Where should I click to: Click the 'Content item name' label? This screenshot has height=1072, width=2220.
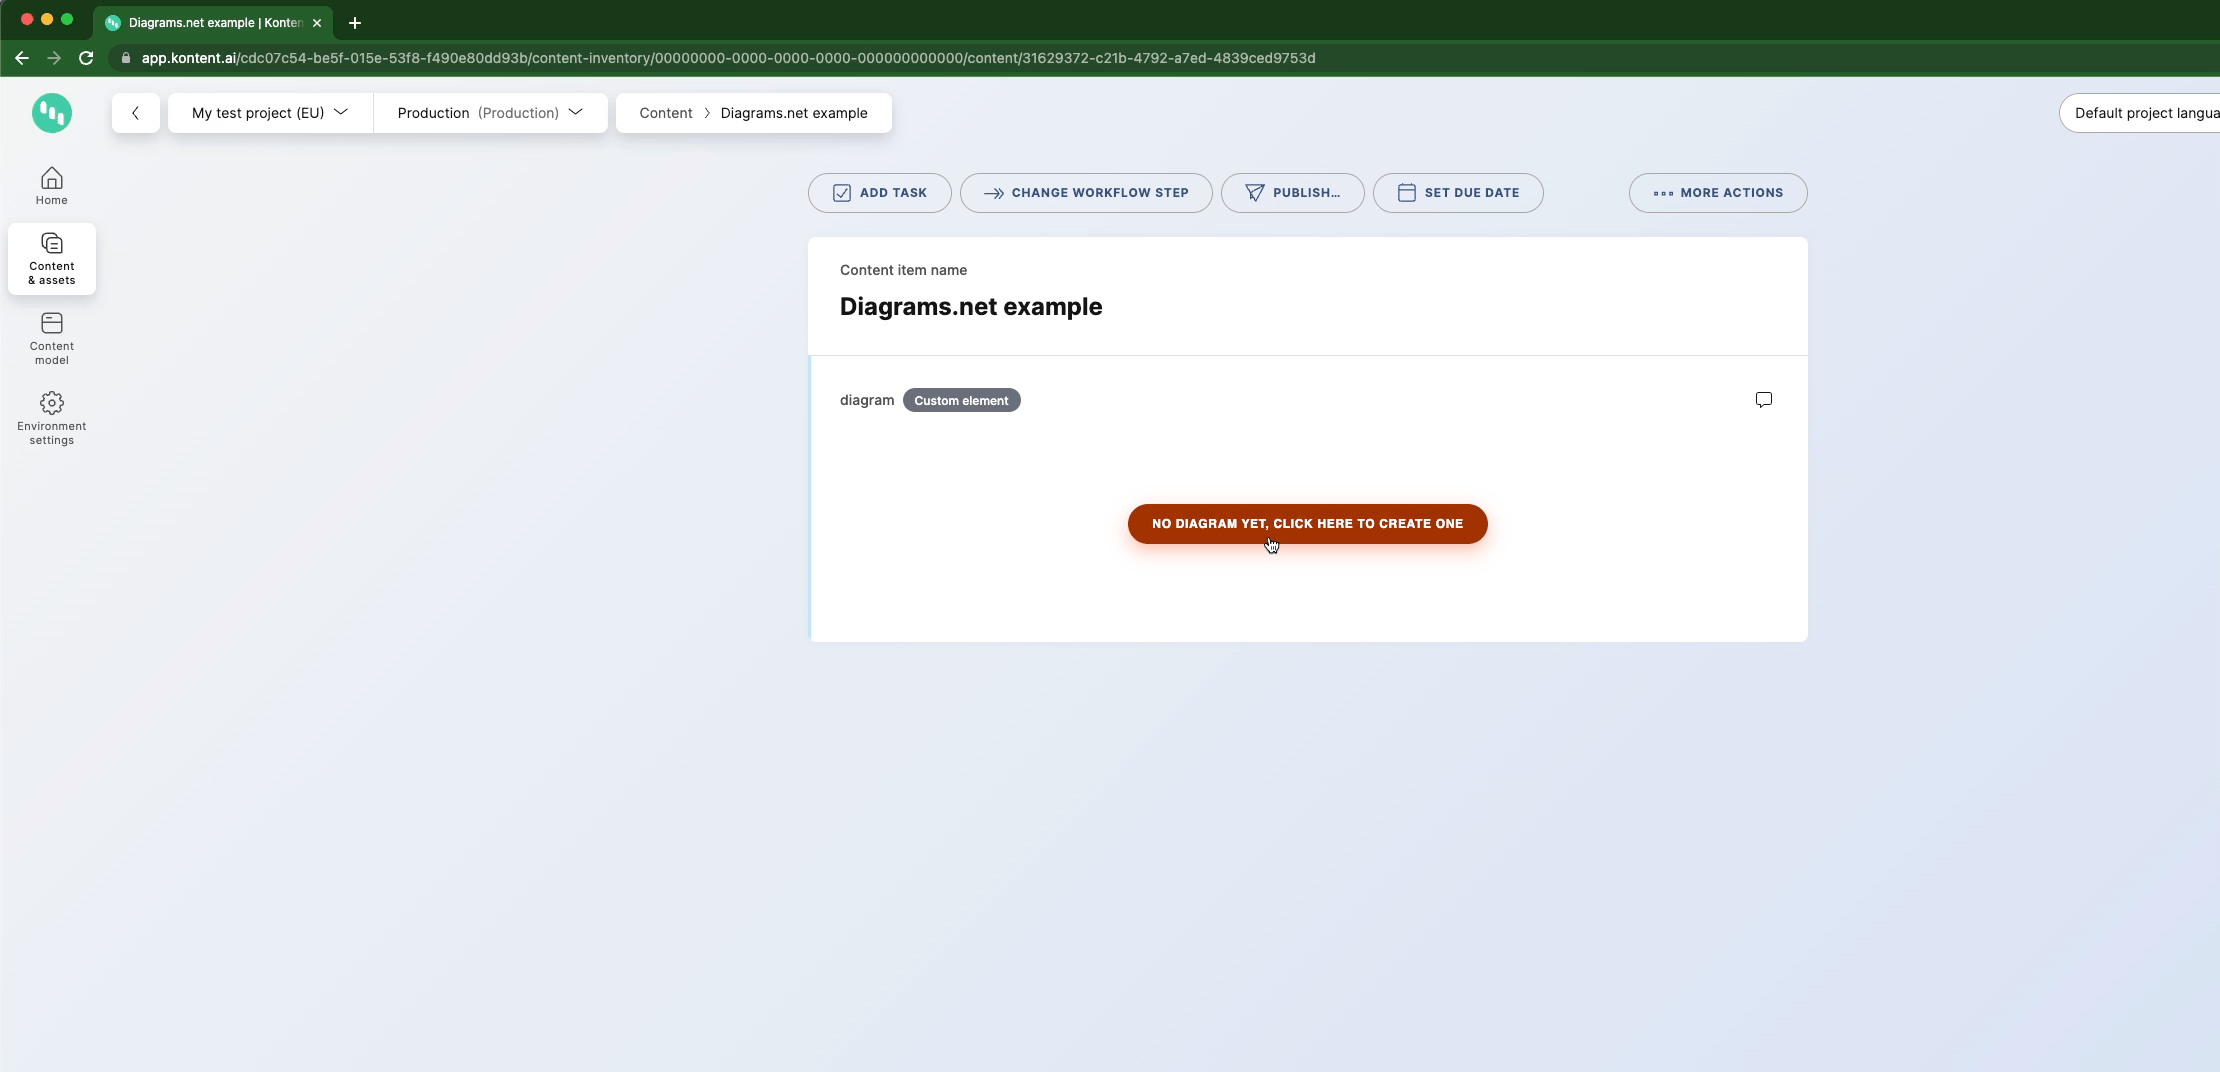point(903,270)
